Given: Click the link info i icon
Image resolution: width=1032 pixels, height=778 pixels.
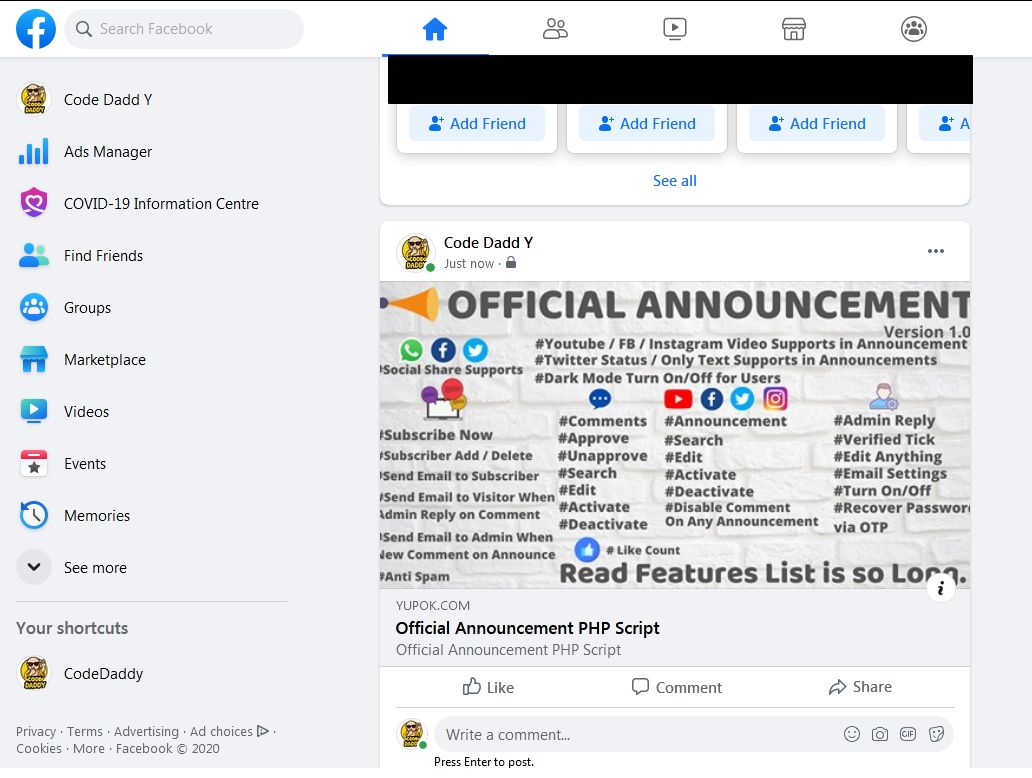Looking at the screenshot, I should pyautogui.click(x=941, y=587).
